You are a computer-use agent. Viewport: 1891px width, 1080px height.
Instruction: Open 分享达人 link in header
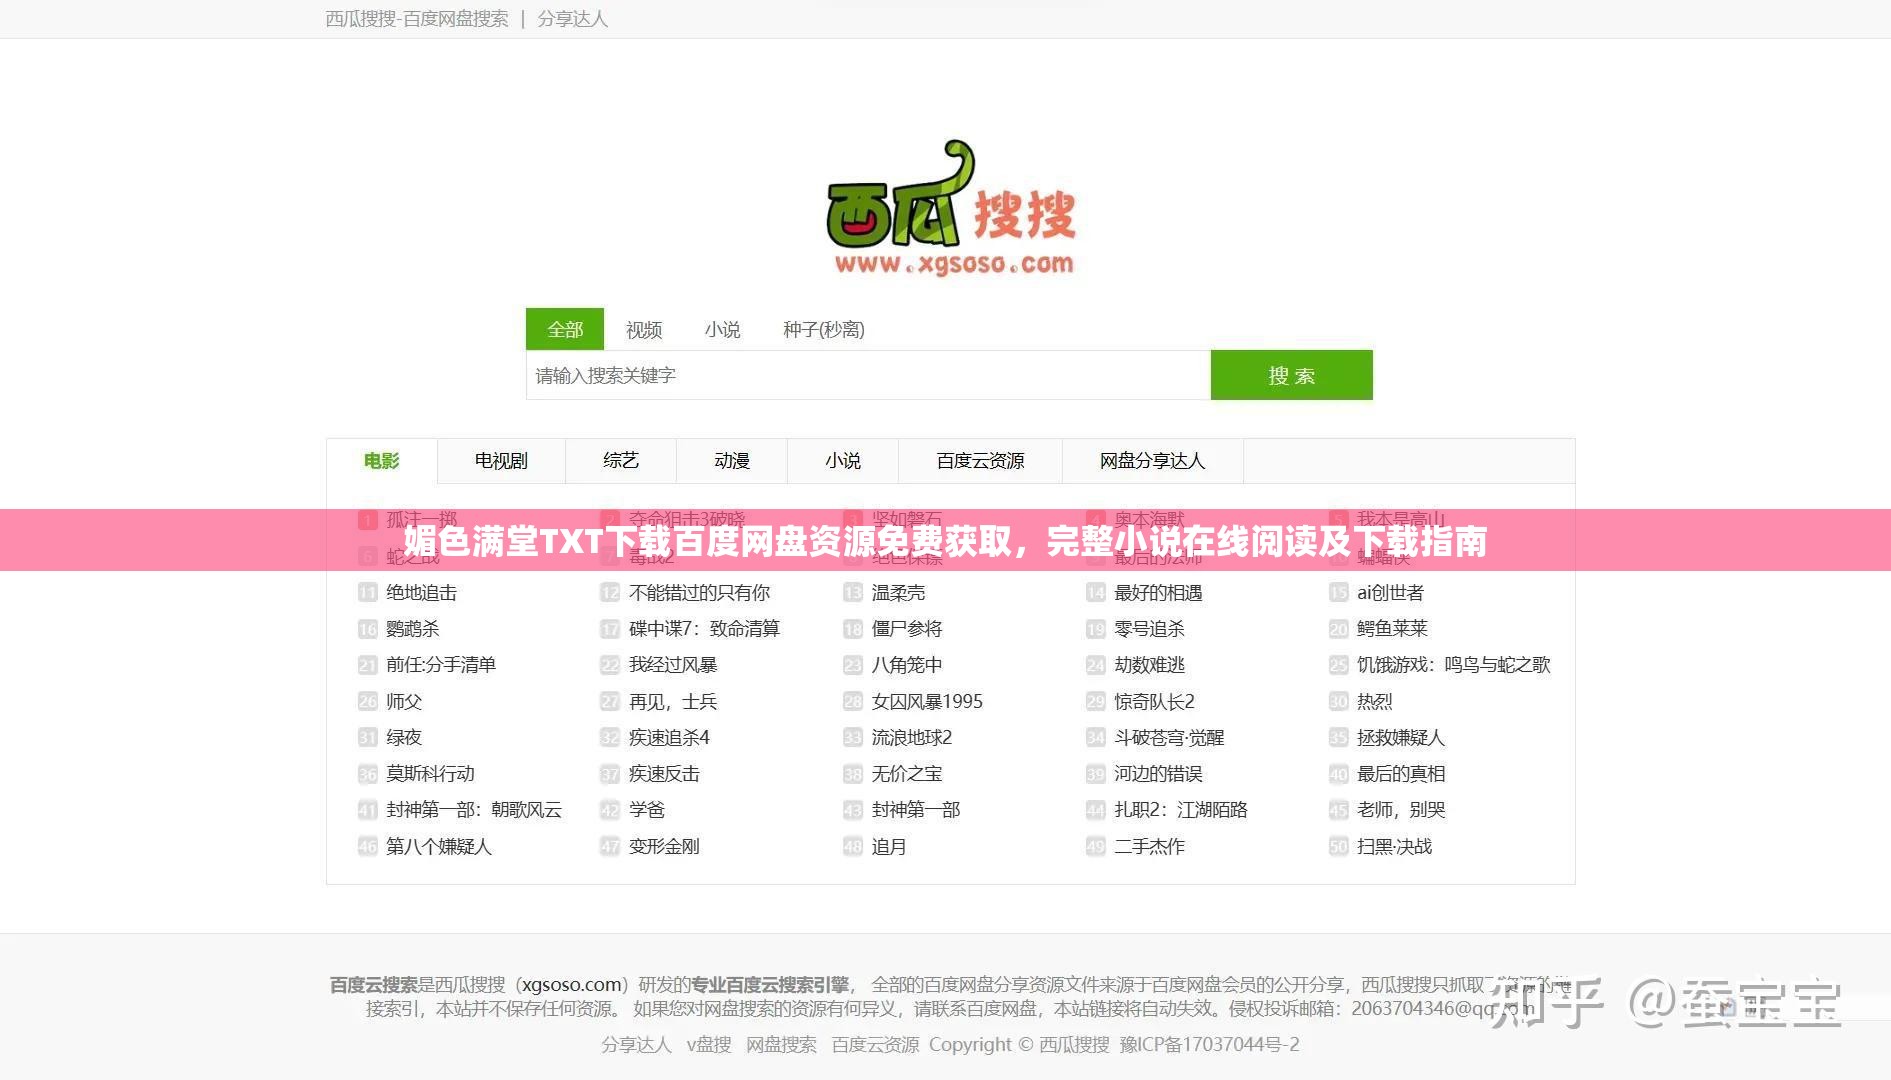572,19
